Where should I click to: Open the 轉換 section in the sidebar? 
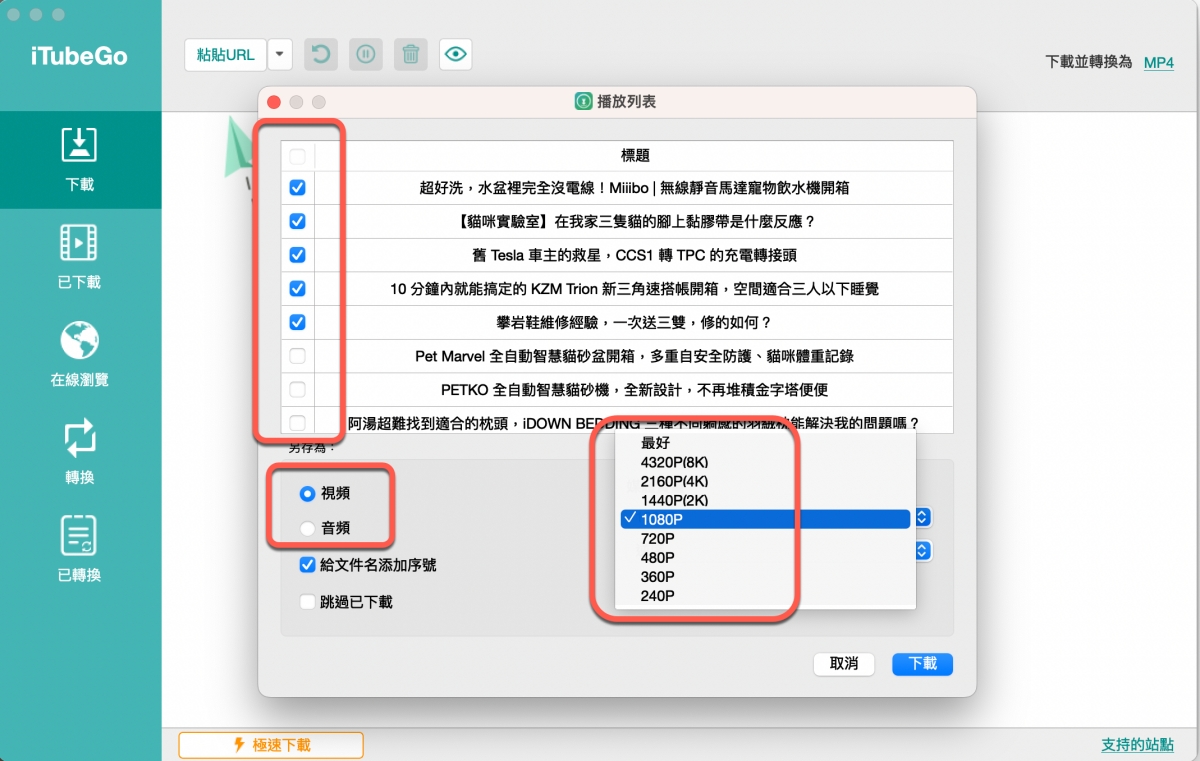click(x=79, y=453)
